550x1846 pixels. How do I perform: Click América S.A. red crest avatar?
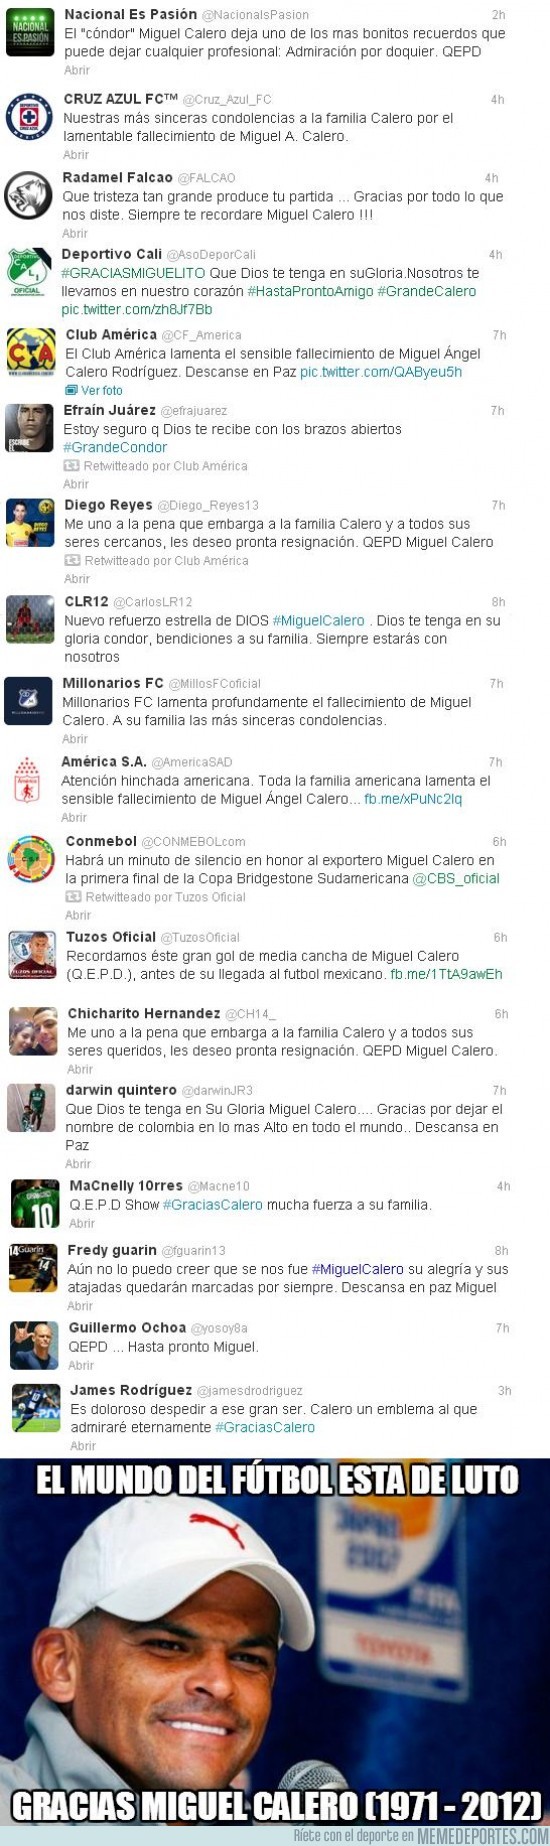click(29, 779)
